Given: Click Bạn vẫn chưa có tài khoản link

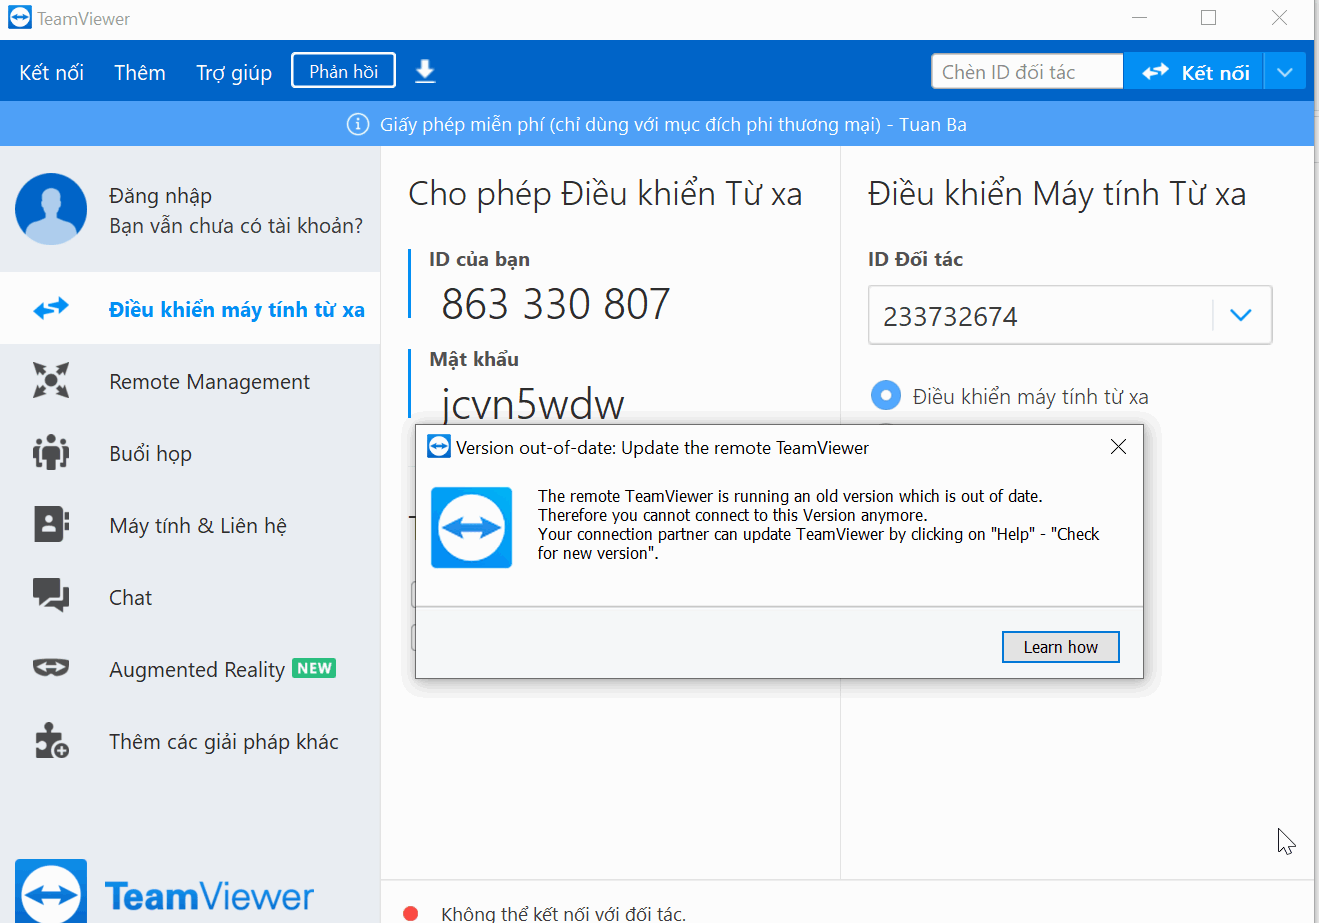Looking at the screenshot, I should (236, 225).
